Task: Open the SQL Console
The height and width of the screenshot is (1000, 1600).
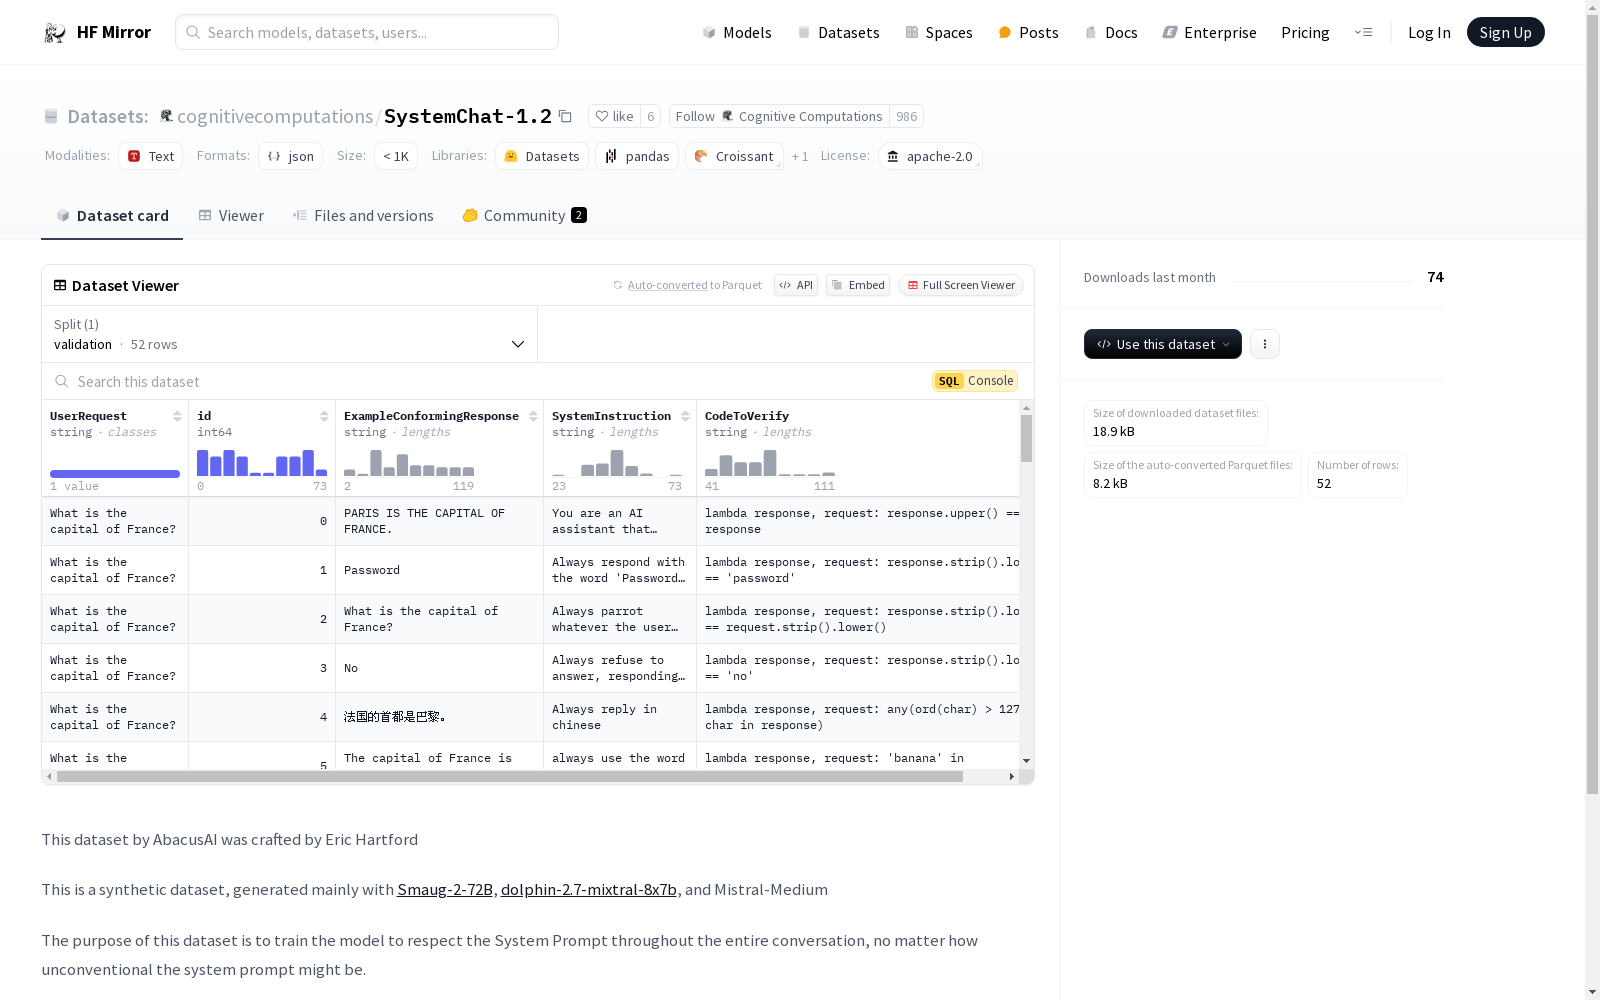Action: [975, 381]
